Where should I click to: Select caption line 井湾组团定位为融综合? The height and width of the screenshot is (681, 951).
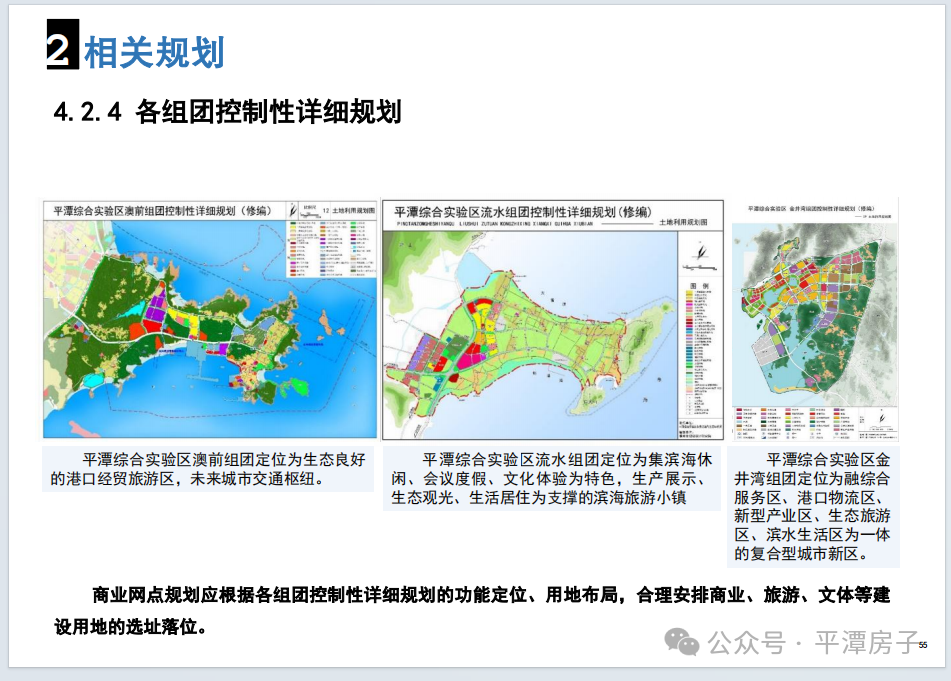(x=812, y=478)
